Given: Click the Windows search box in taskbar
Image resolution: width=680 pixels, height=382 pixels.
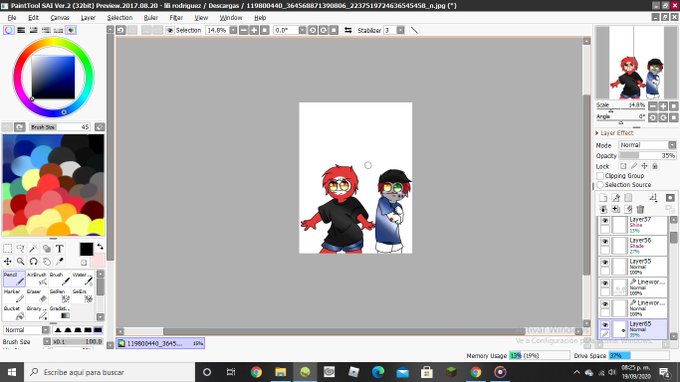Looking at the screenshot, I should pyautogui.click(x=109, y=372).
